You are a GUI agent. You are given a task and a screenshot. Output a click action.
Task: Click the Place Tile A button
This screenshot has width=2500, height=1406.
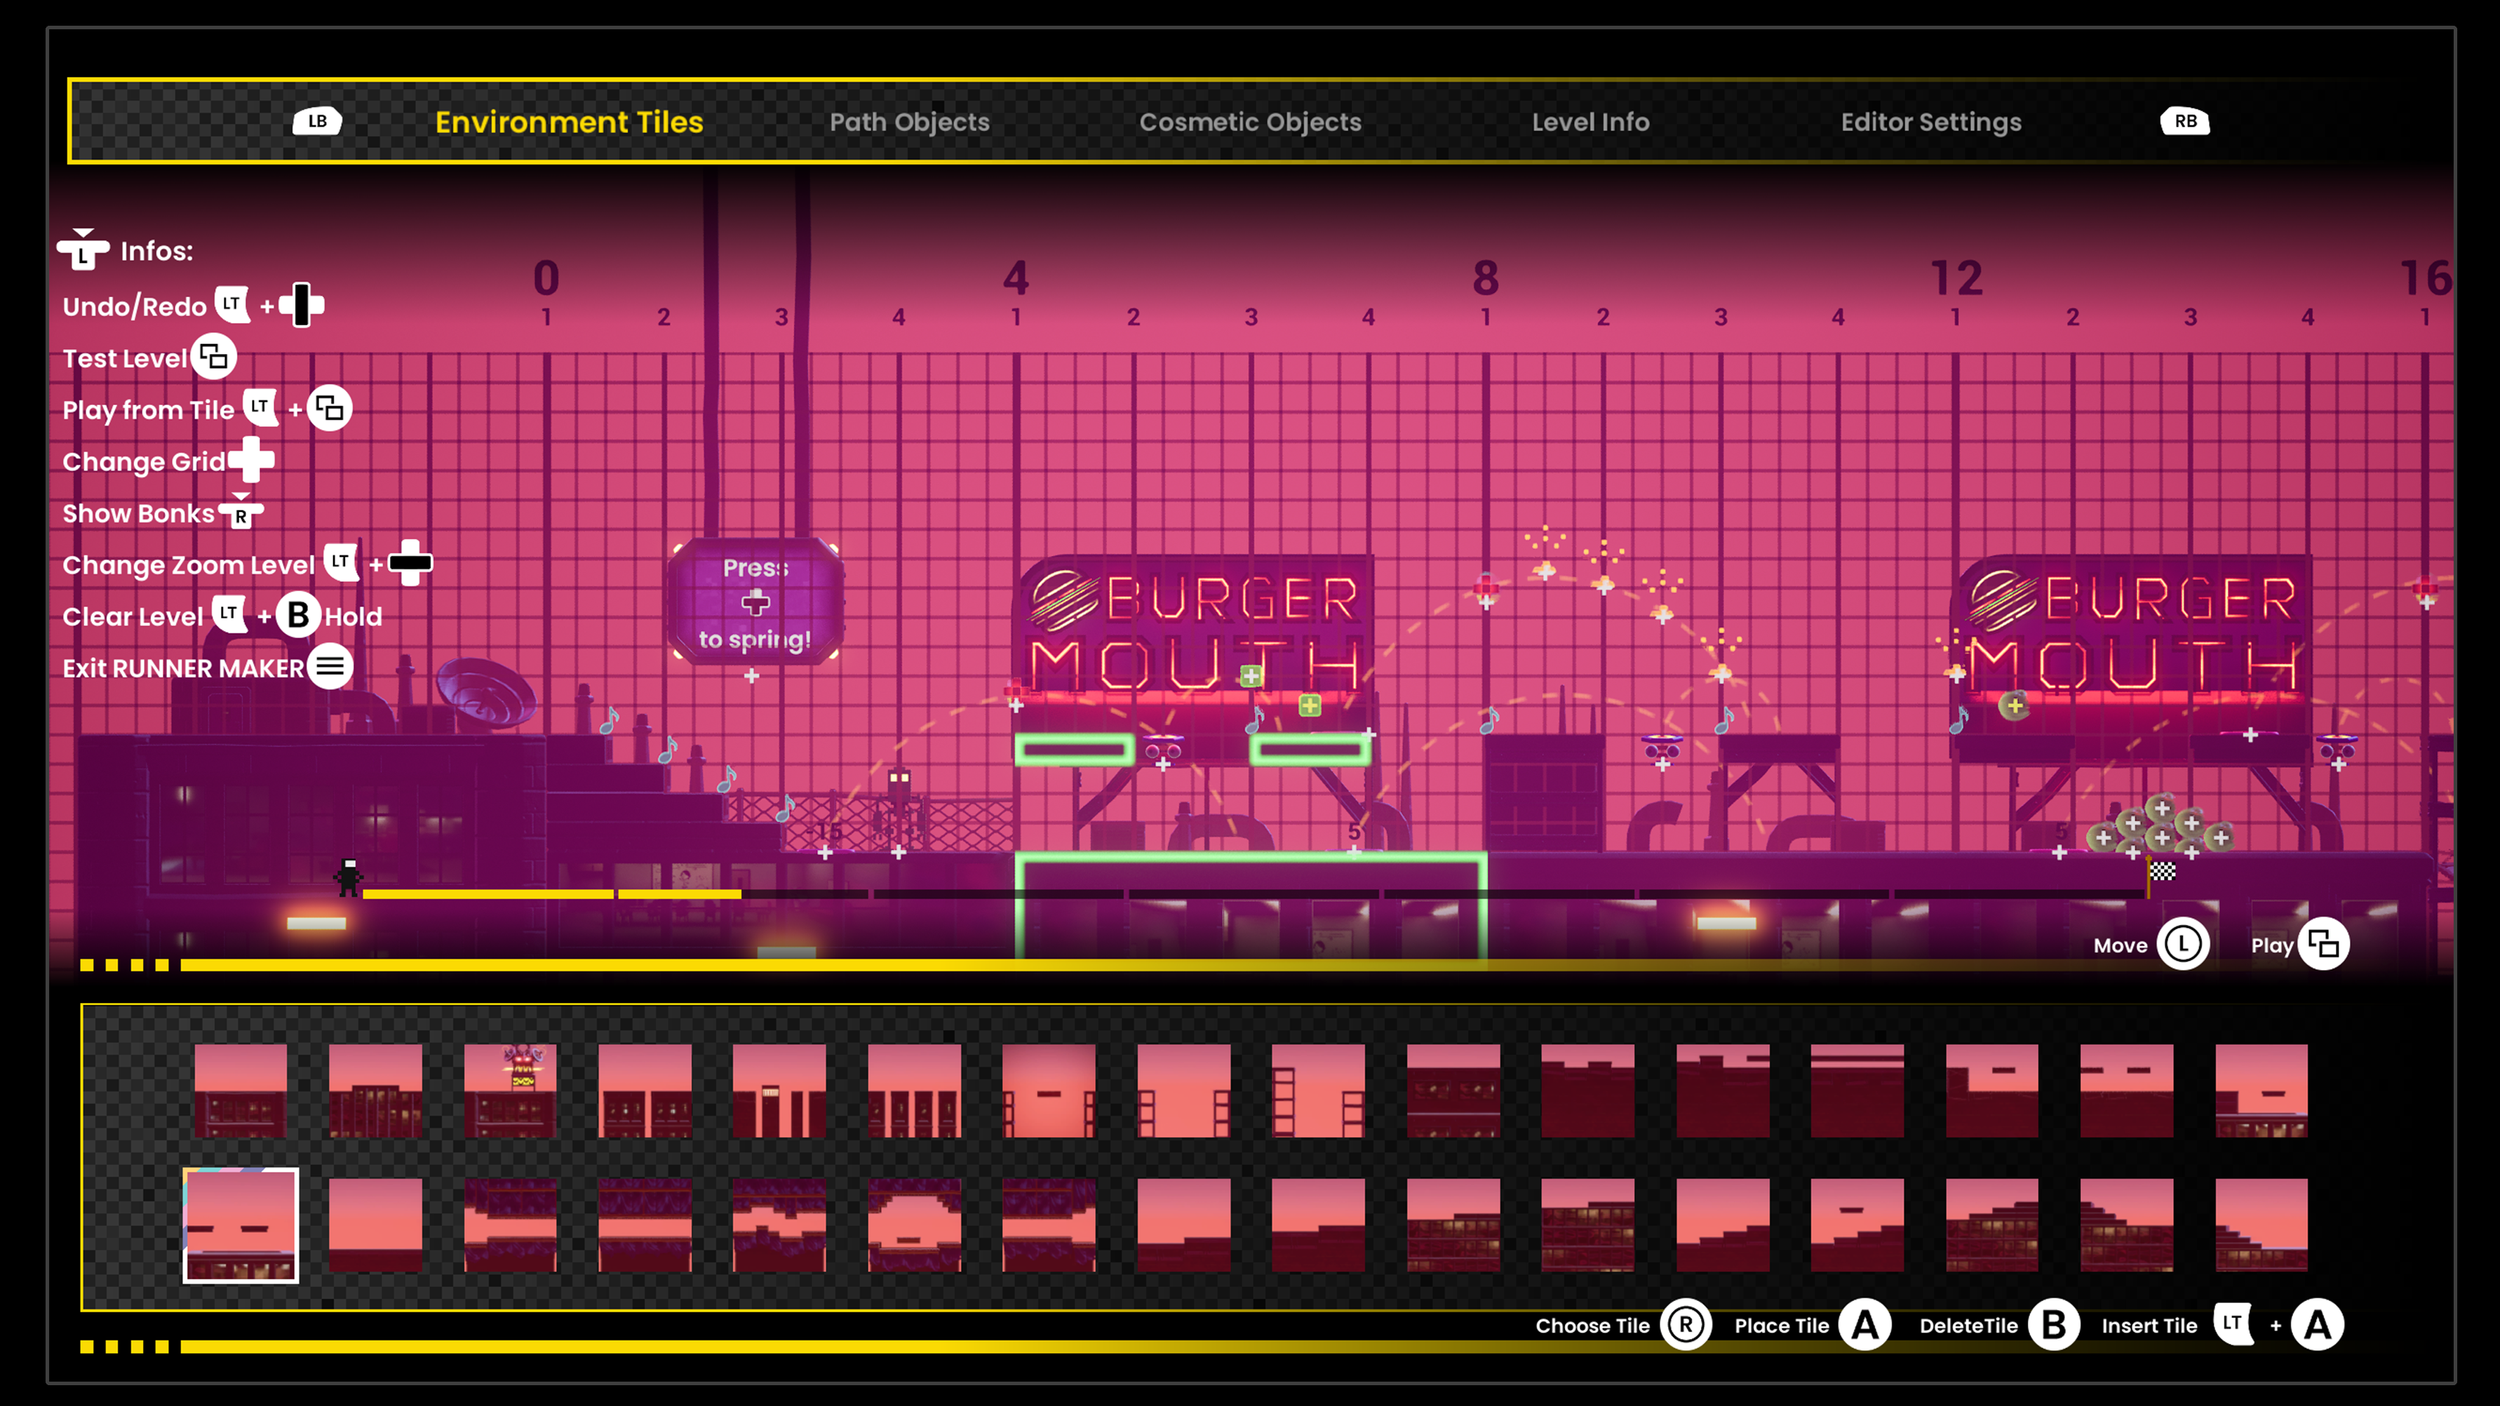[x=1864, y=1325]
